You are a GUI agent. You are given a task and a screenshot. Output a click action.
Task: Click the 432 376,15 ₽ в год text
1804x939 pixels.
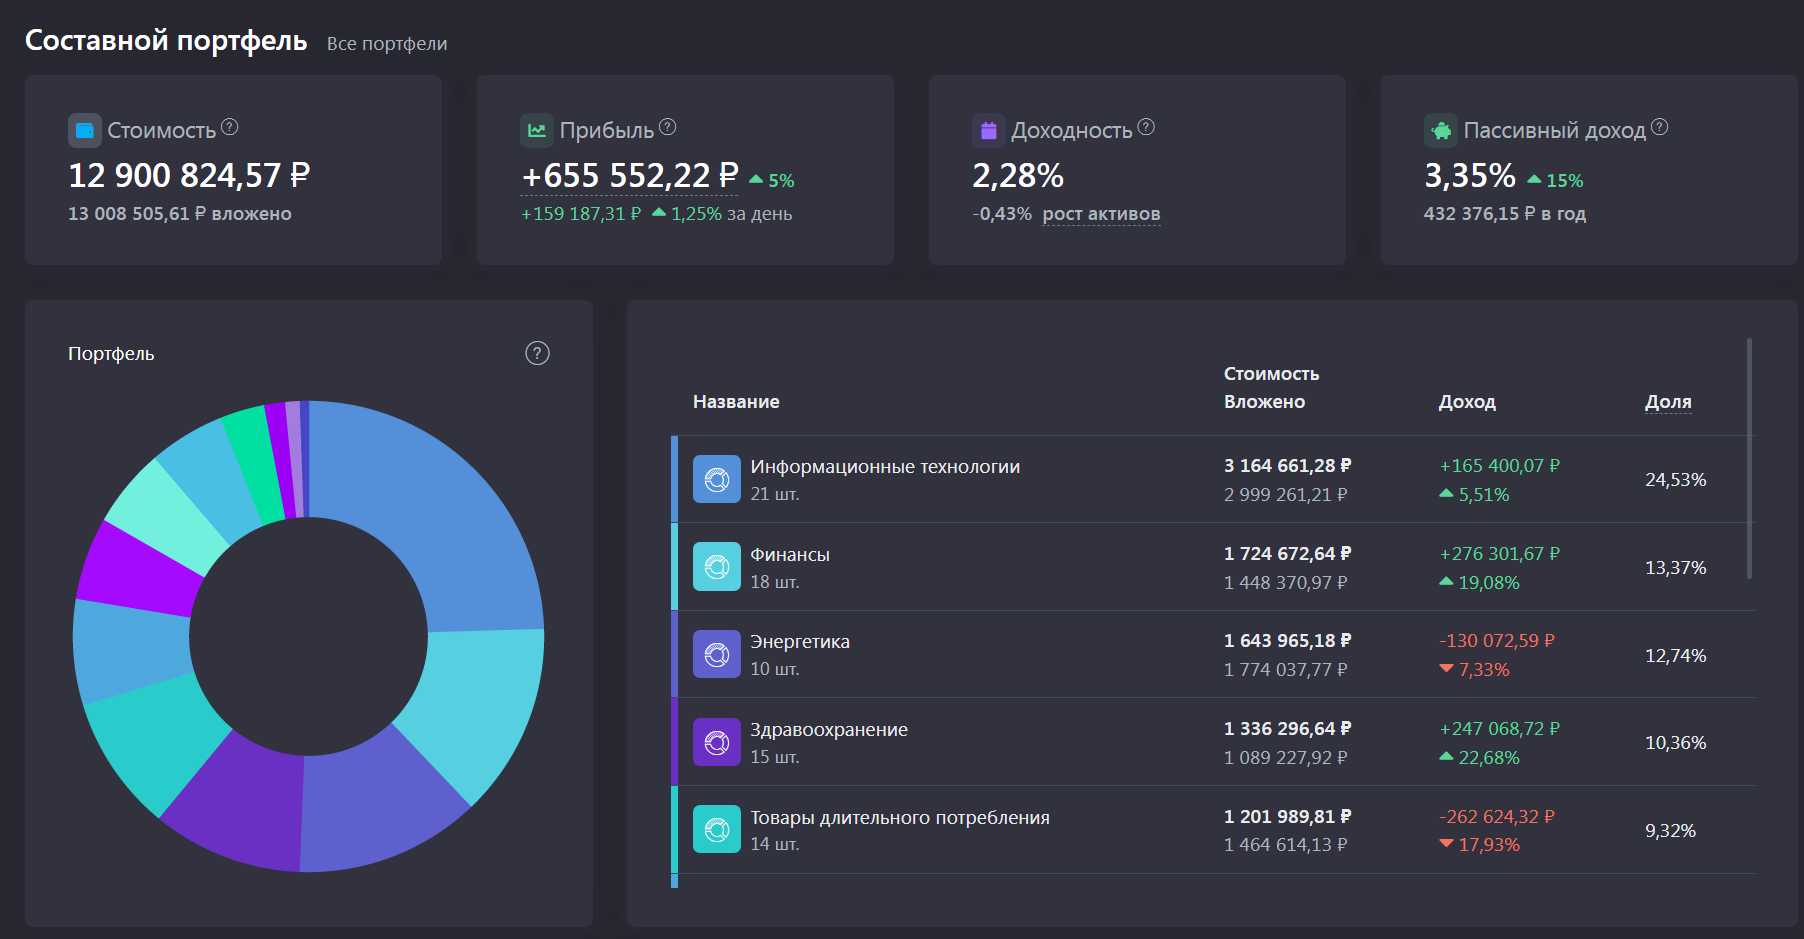click(x=1505, y=214)
